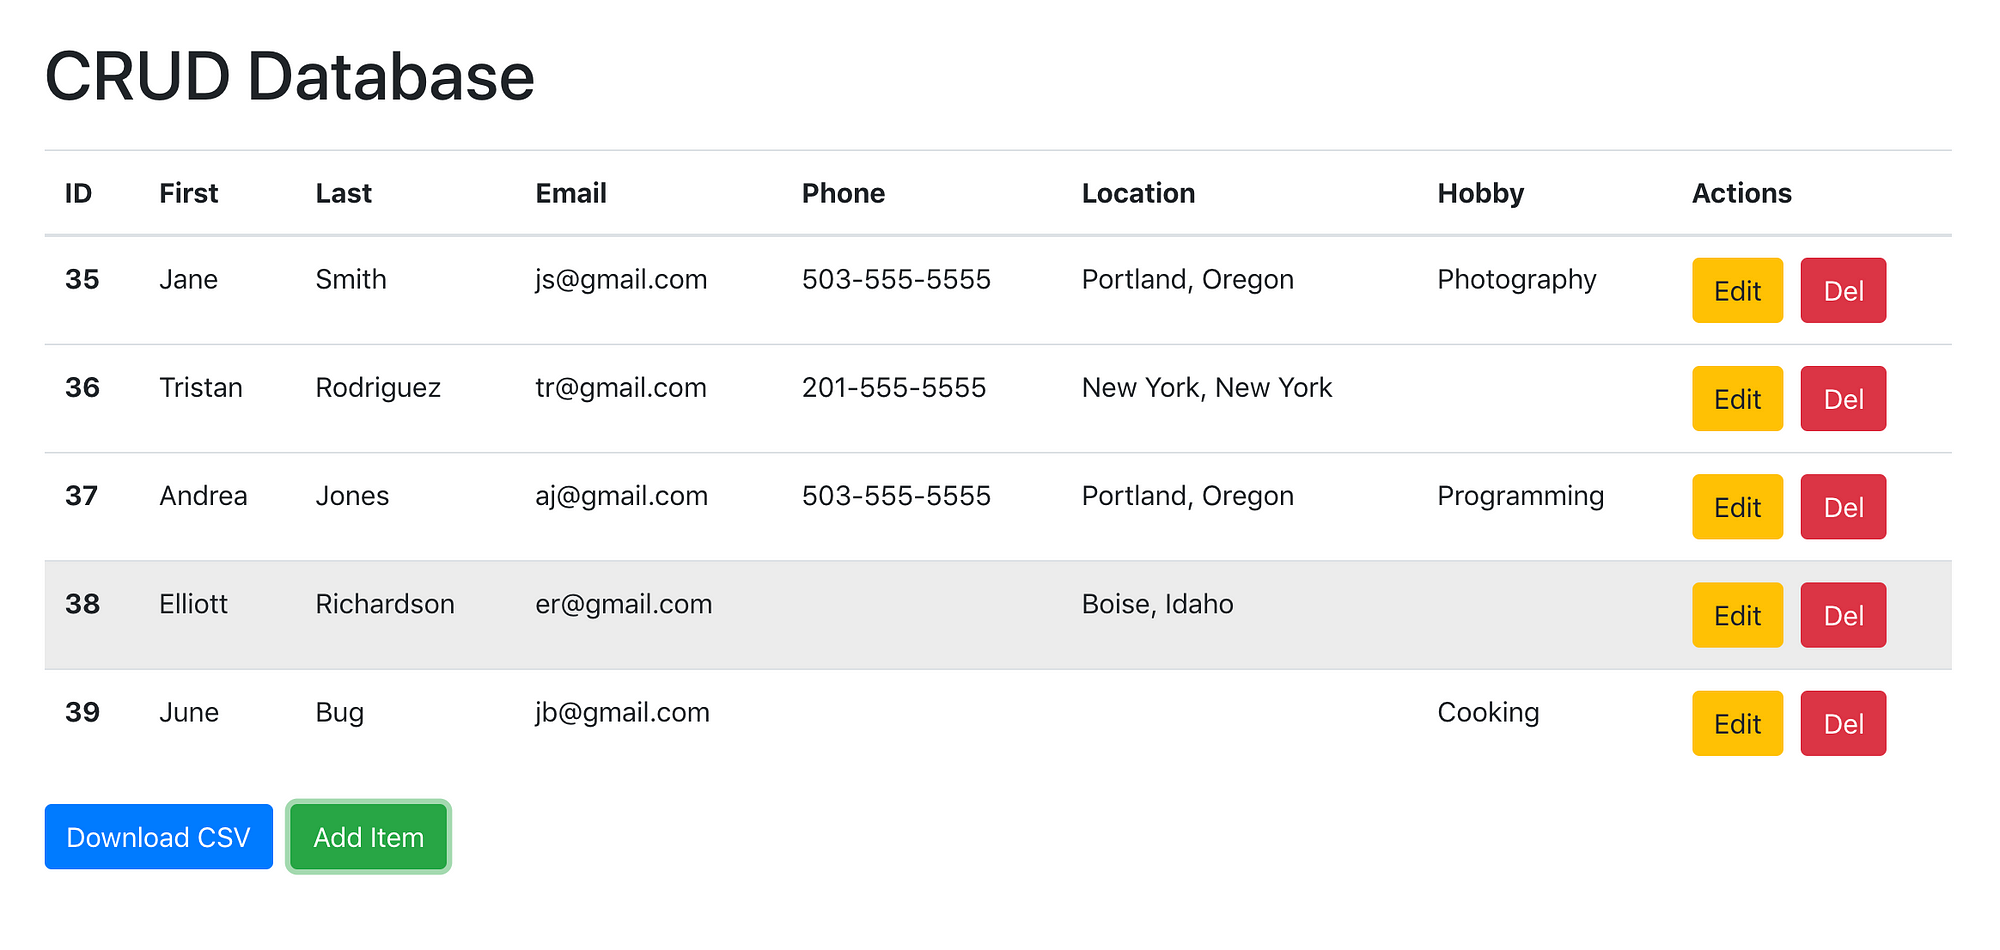2000x950 pixels.
Task: Open Edit for Elliott Richardson
Action: pos(1737,615)
